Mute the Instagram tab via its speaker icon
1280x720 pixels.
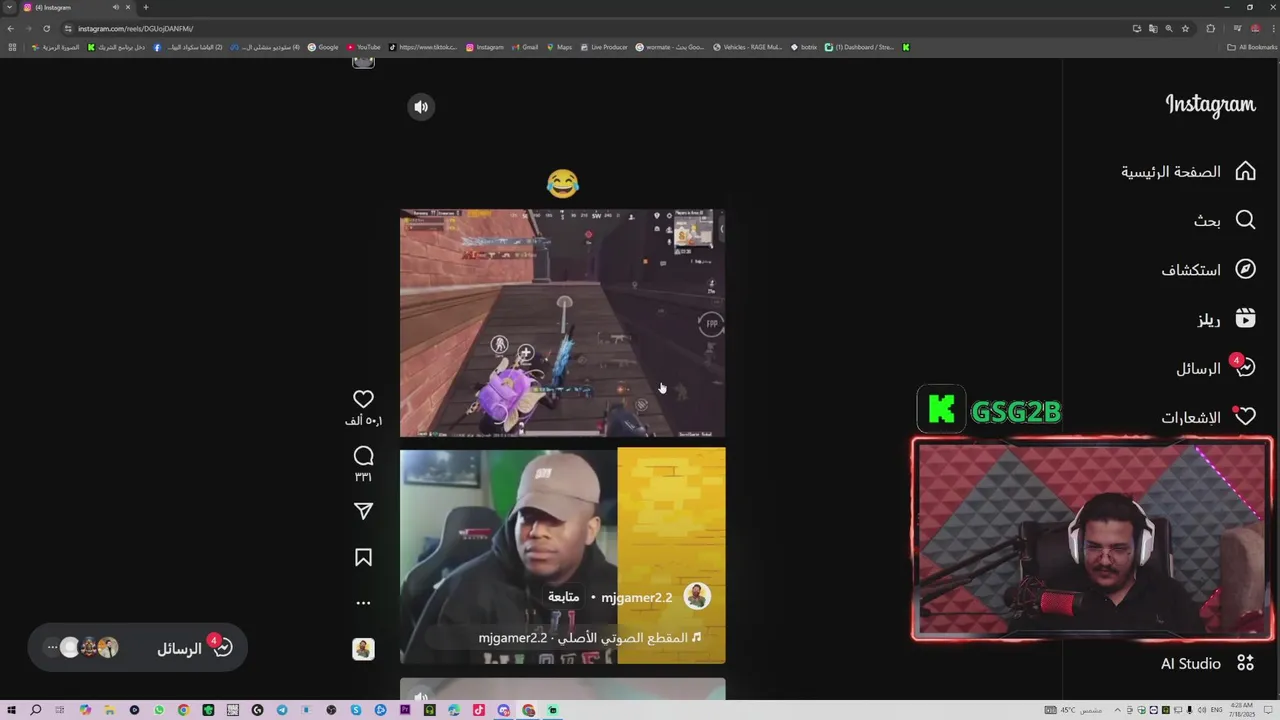[x=116, y=7]
